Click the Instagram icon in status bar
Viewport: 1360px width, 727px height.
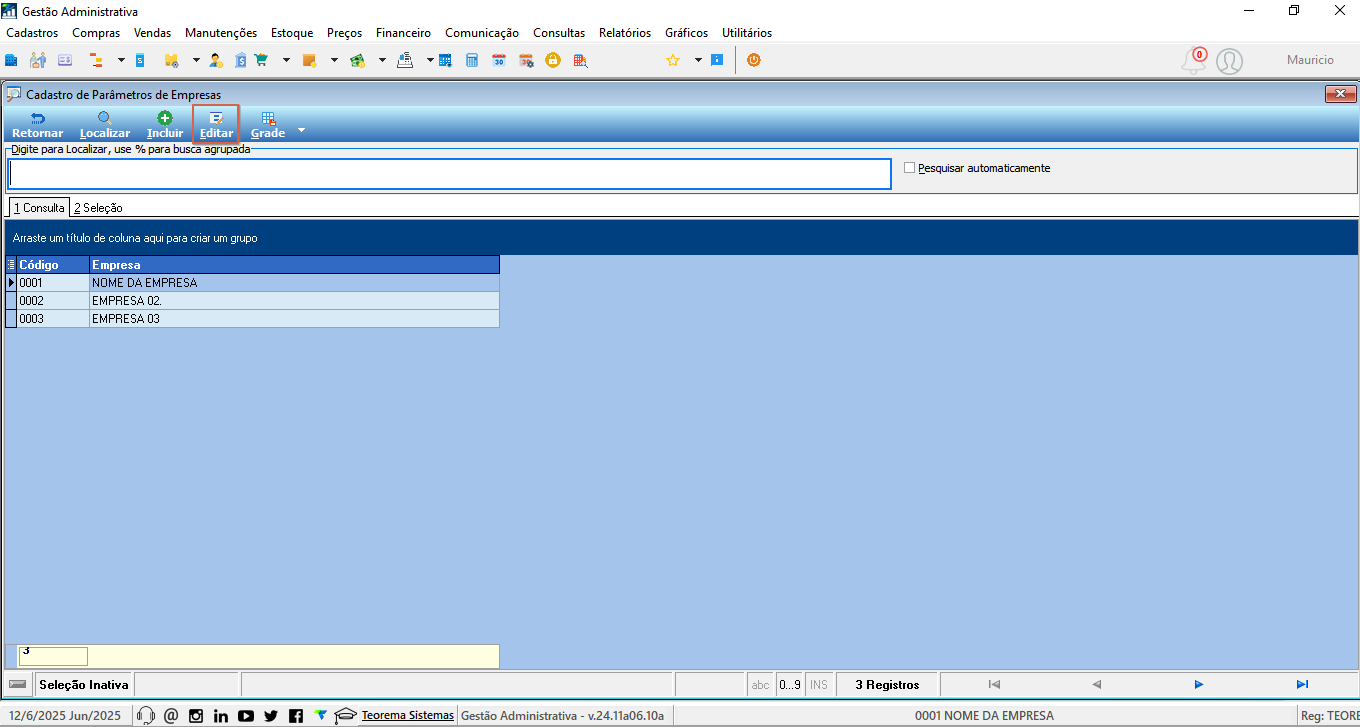point(196,715)
